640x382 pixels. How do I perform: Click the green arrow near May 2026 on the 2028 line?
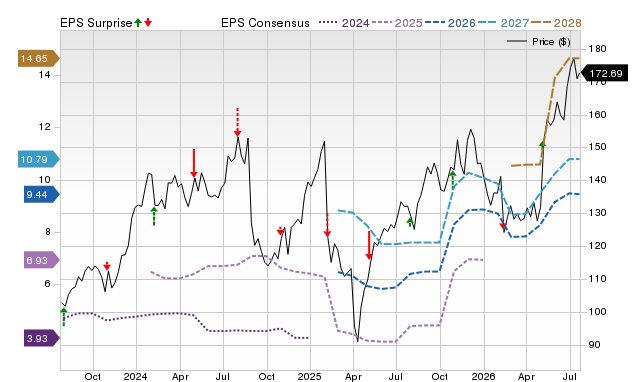point(542,144)
